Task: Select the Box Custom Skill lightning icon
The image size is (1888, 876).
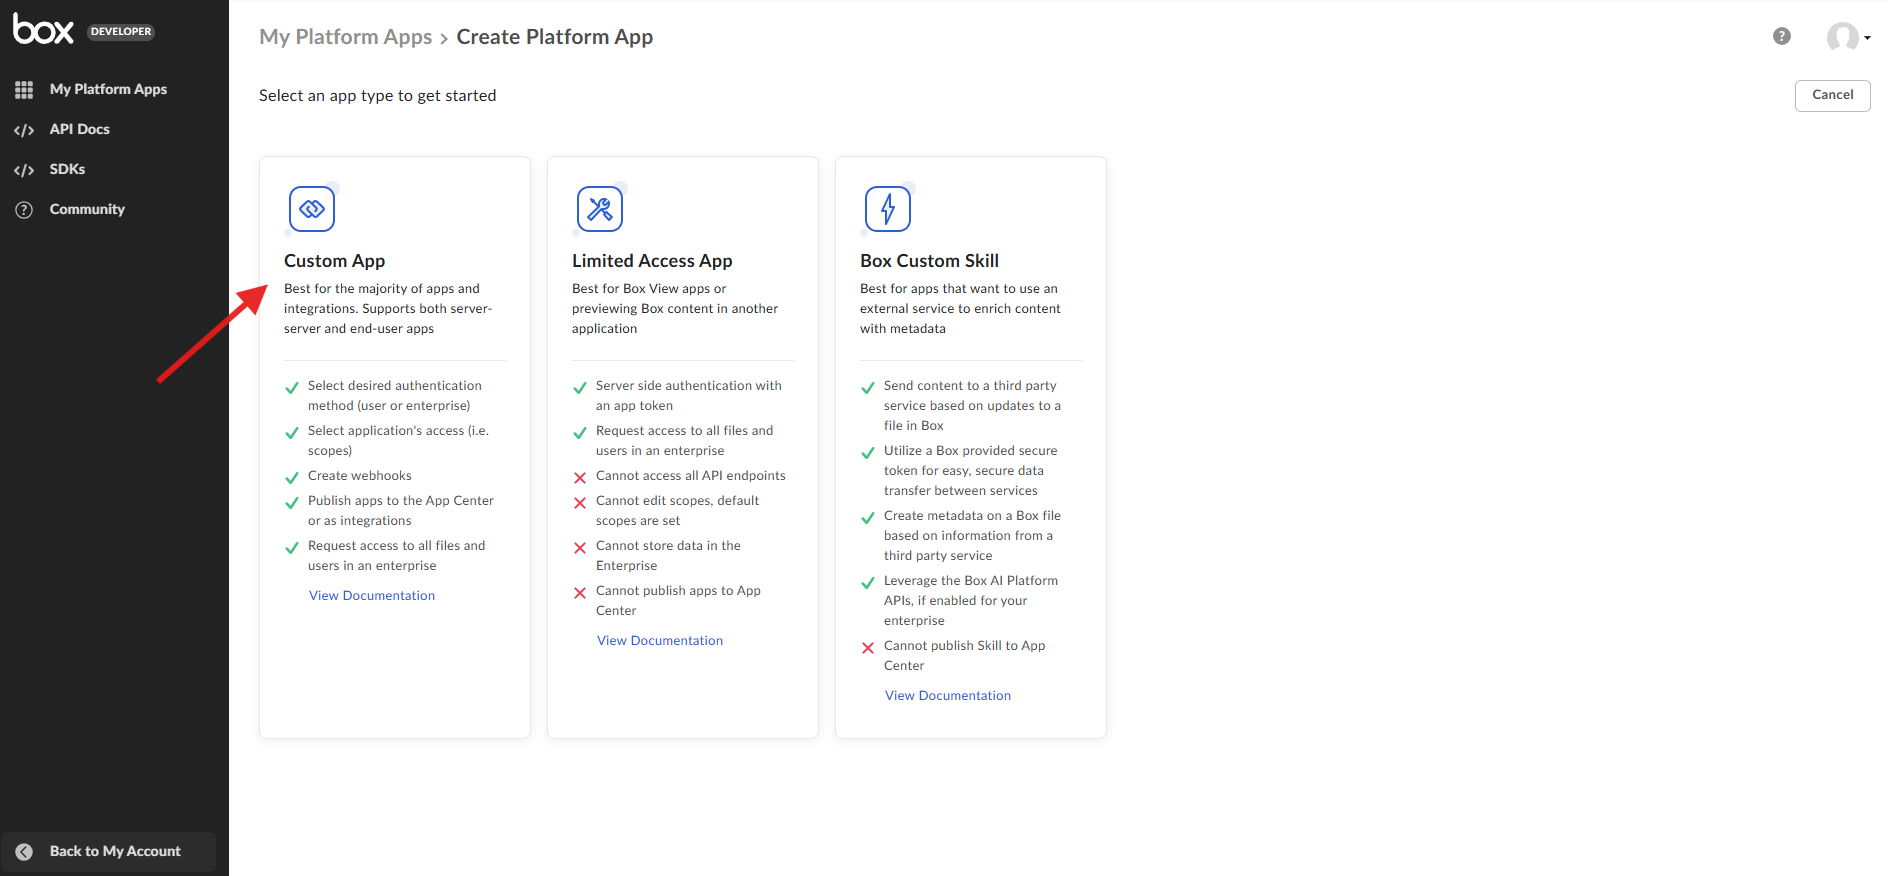Action: [x=888, y=209]
